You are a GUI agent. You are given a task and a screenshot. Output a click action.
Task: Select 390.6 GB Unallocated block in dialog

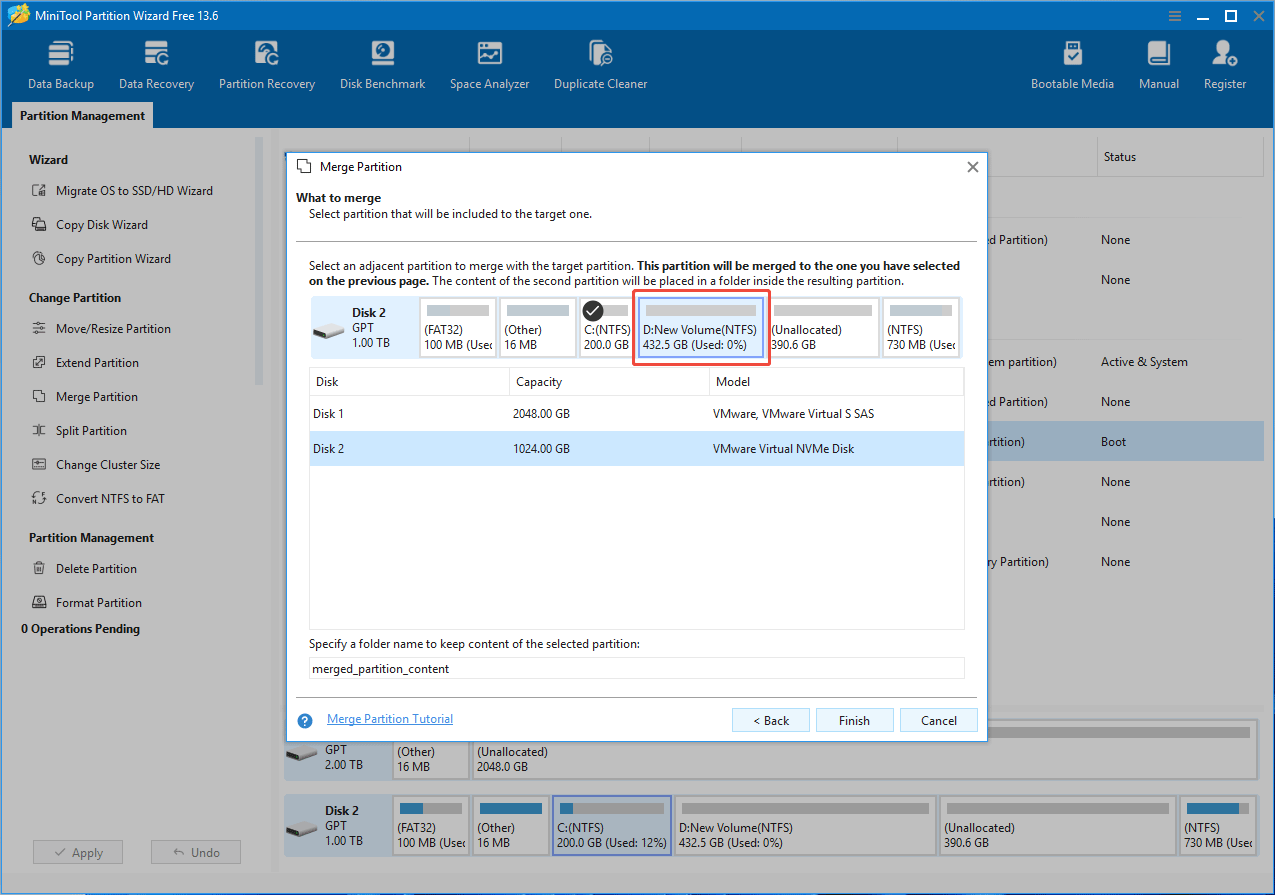823,328
